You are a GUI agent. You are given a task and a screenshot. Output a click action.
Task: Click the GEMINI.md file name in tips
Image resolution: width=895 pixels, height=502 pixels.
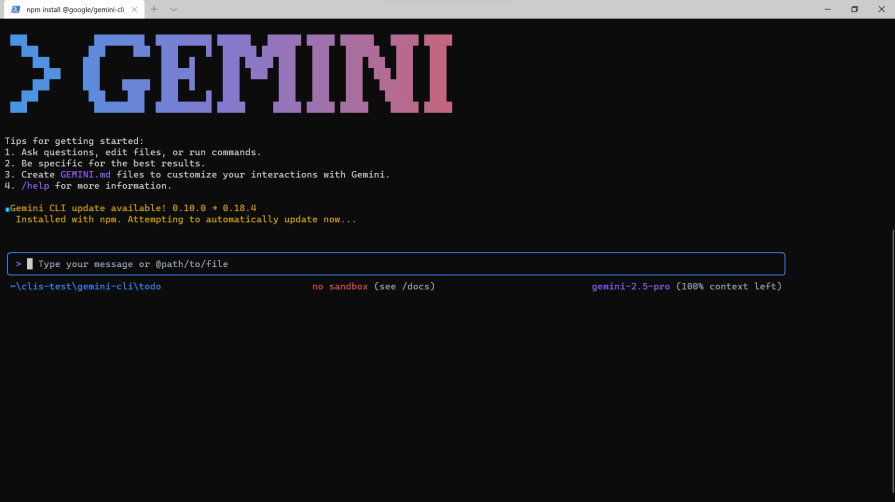84,175
